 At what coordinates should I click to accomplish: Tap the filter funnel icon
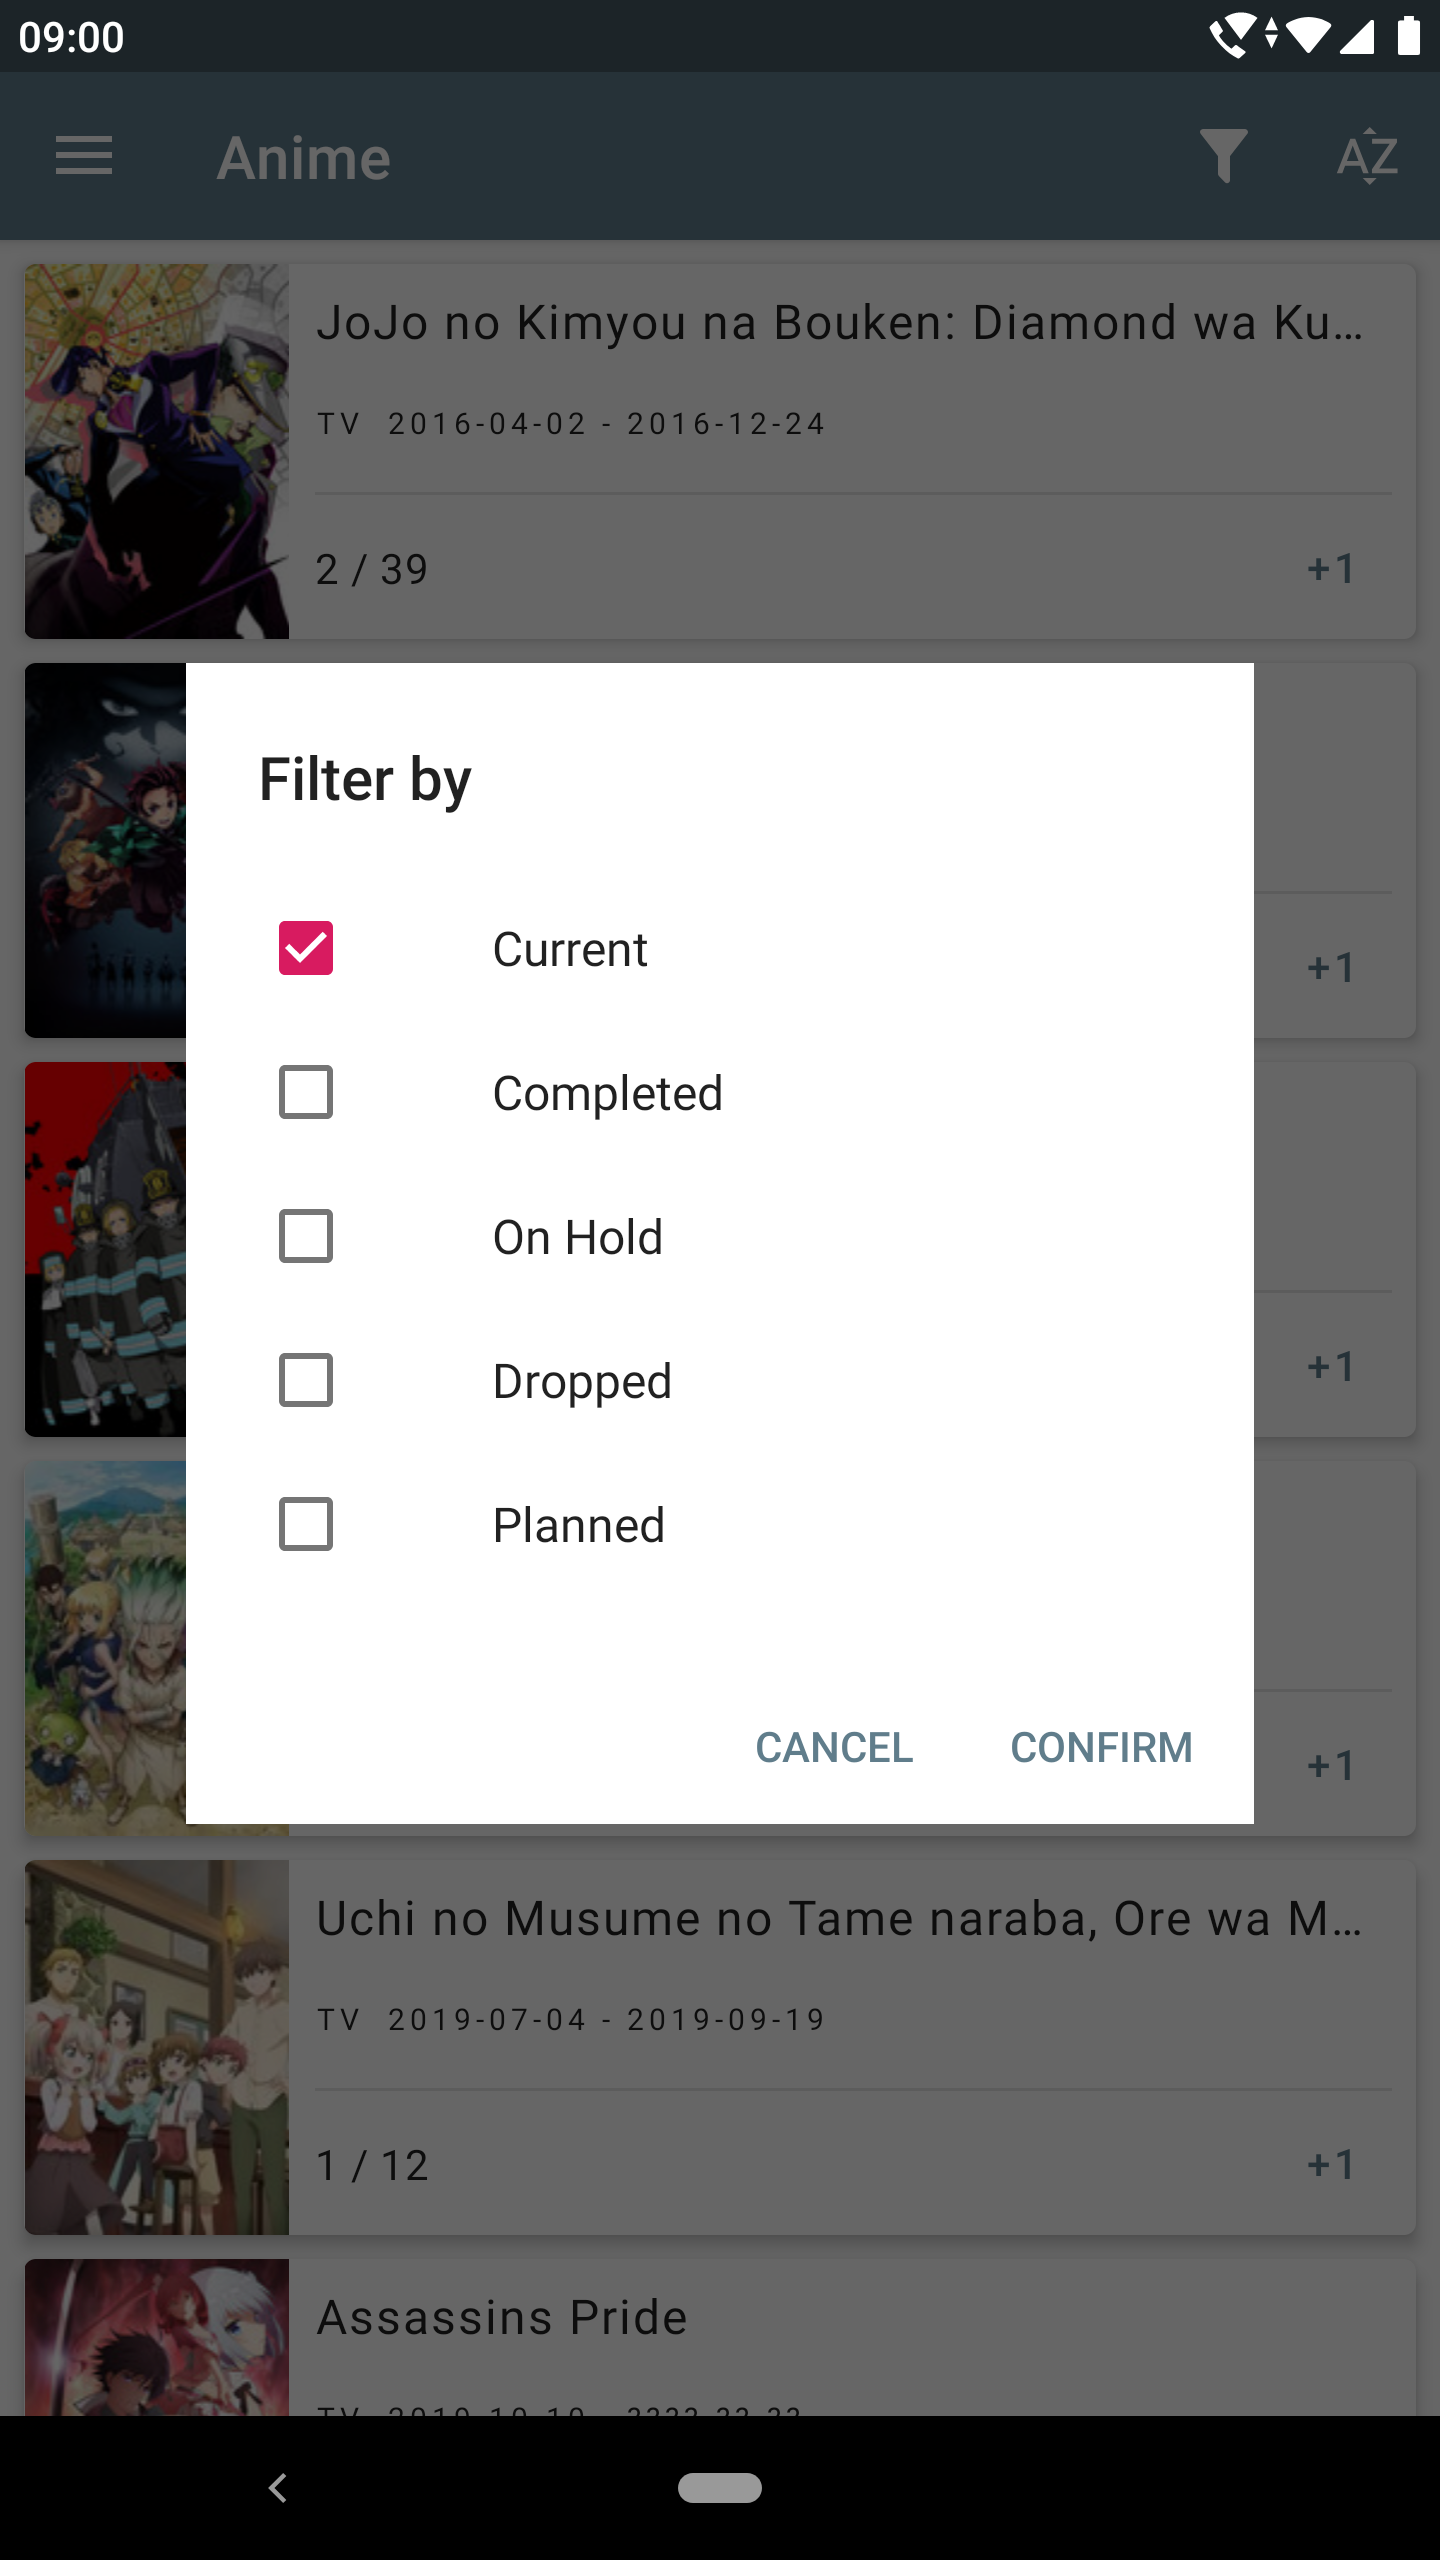pos(1223,157)
